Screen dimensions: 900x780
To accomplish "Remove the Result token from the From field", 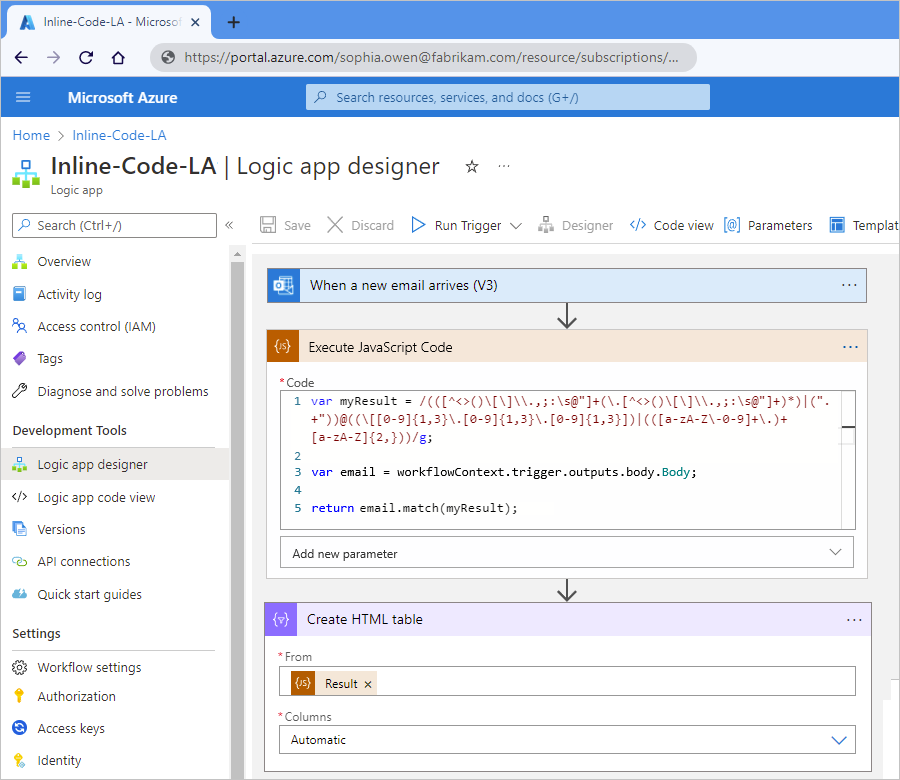I will [x=367, y=683].
